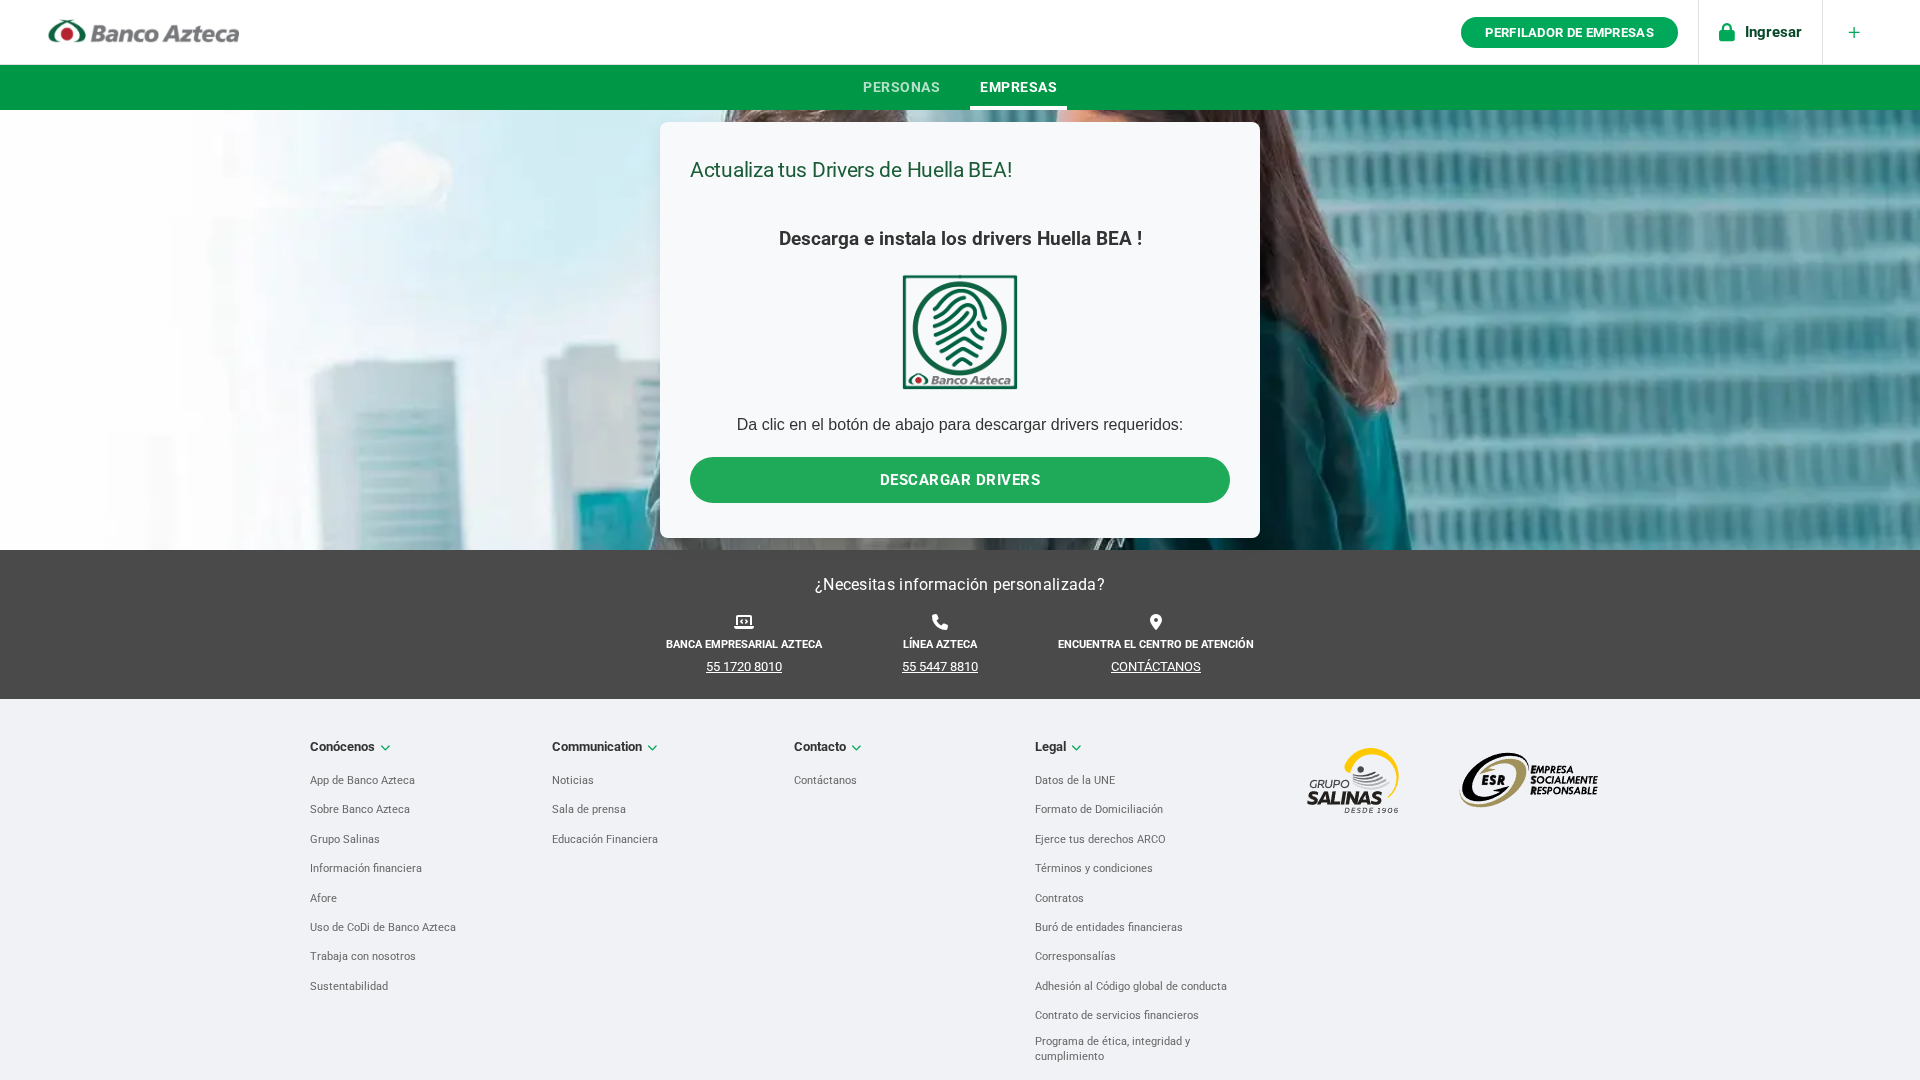Click the laptop icon above Banca Empresarial Azteca
The height and width of the screenshot is (1080, 1920).
coord(744,622)
